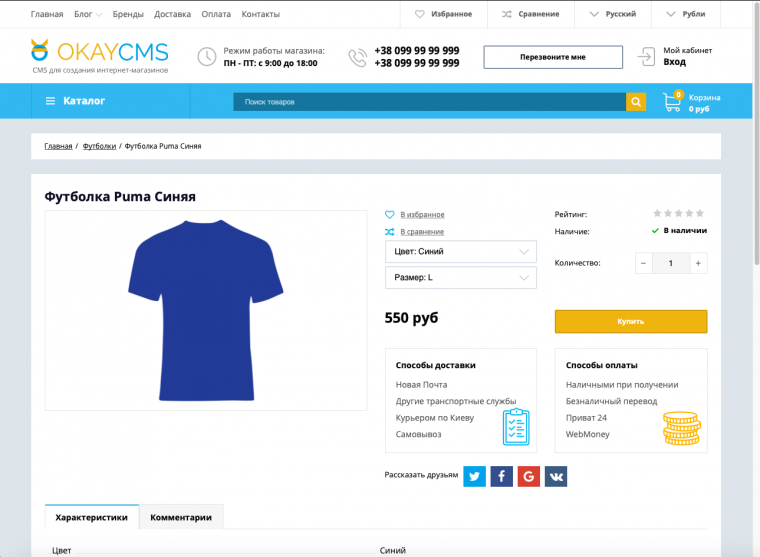
Task: Click the Корзина 0 руб text
Action: 704,103
